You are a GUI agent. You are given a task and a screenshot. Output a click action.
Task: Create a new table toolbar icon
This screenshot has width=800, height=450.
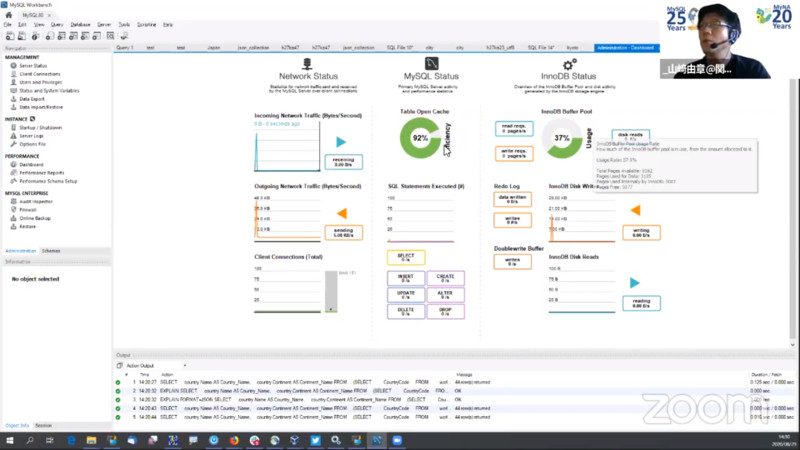pos(61,36)
